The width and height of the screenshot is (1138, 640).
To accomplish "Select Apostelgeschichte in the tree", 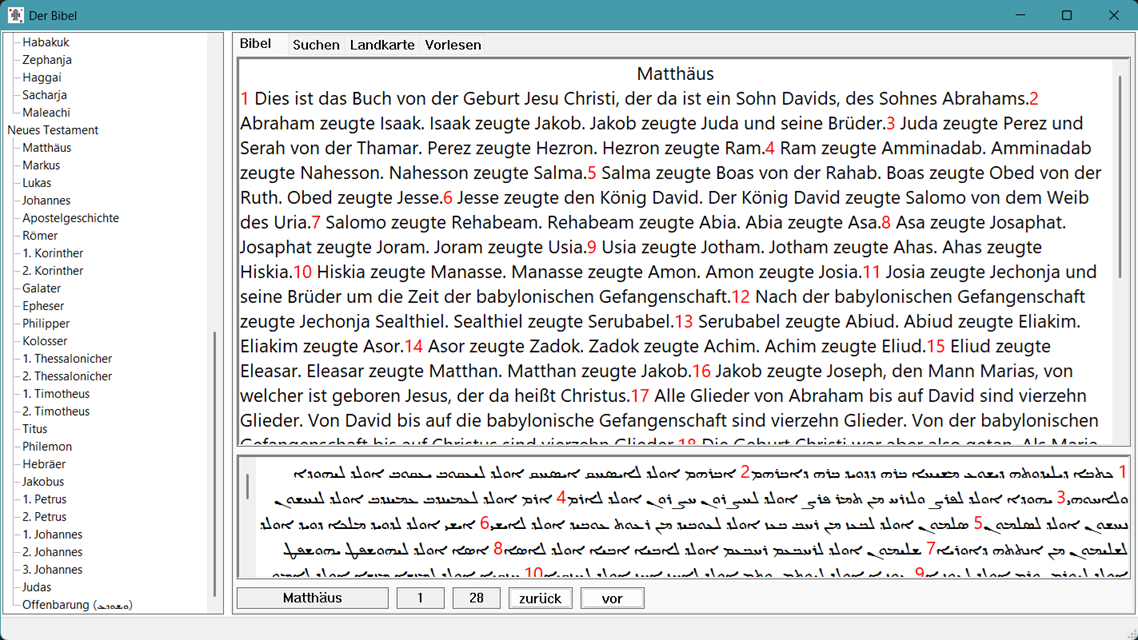I will 70,218.
